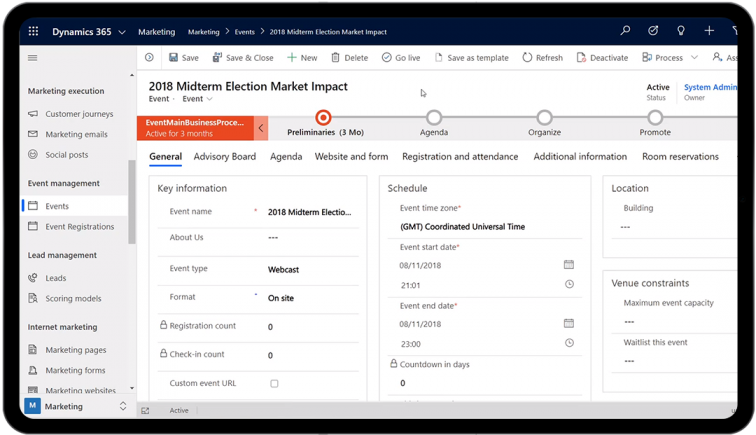Image resolution: width=756 pixels, height=435 pixels.
Task: Click the search magnifier icon in header
Action: pyautogui.click(x=625, y=31)
